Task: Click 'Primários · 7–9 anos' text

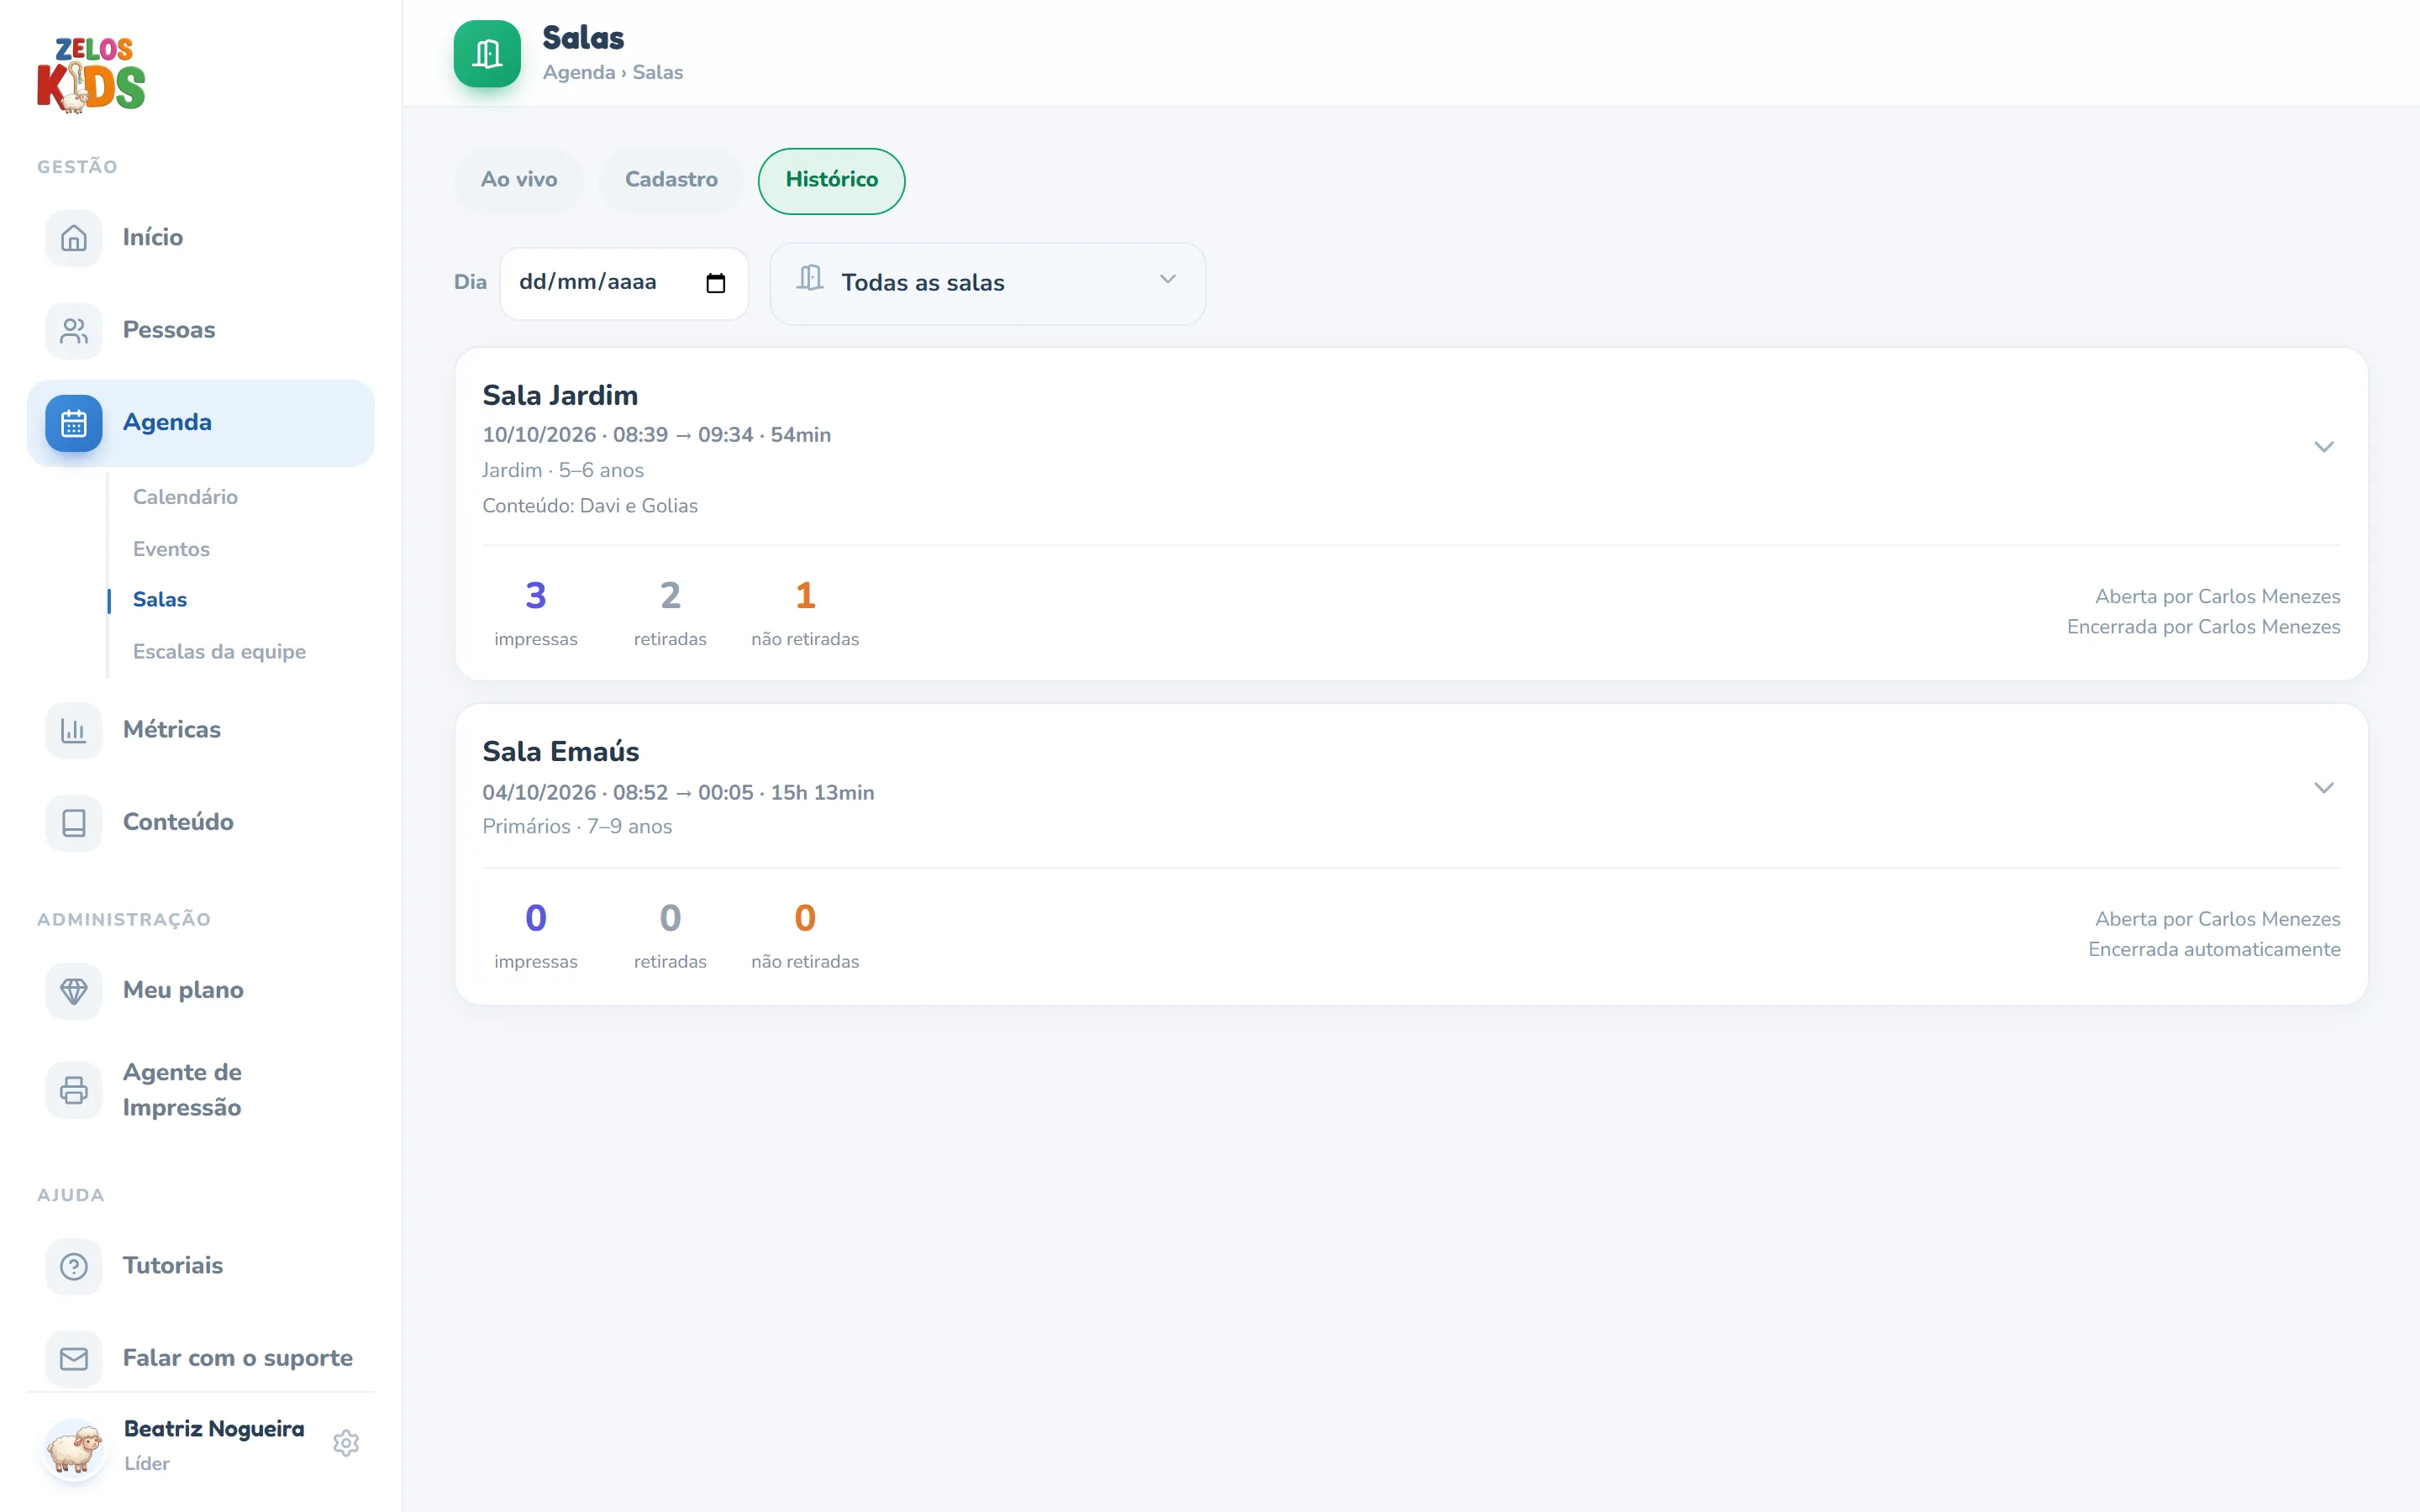Action: [577, 827]
